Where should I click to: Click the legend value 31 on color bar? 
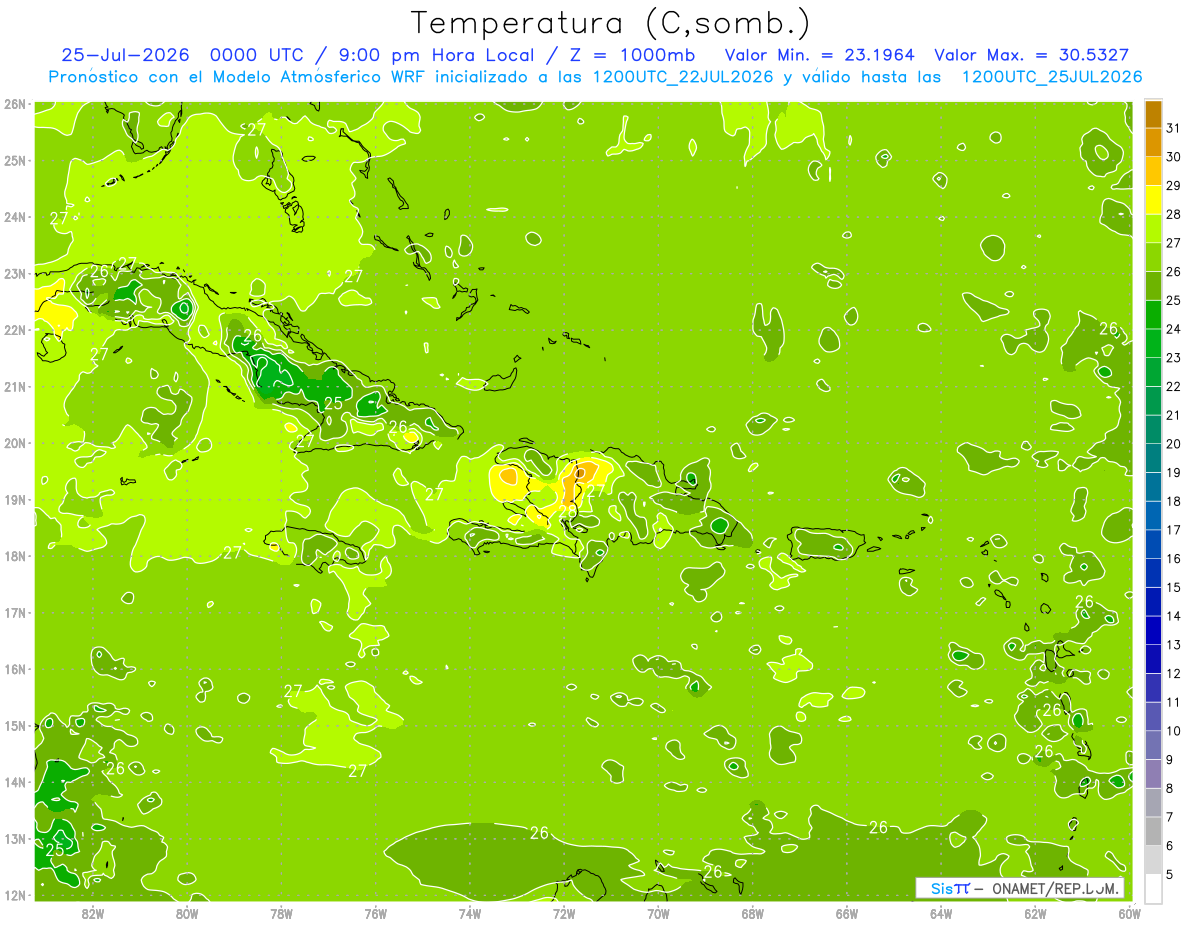(x=1173, y=128)
